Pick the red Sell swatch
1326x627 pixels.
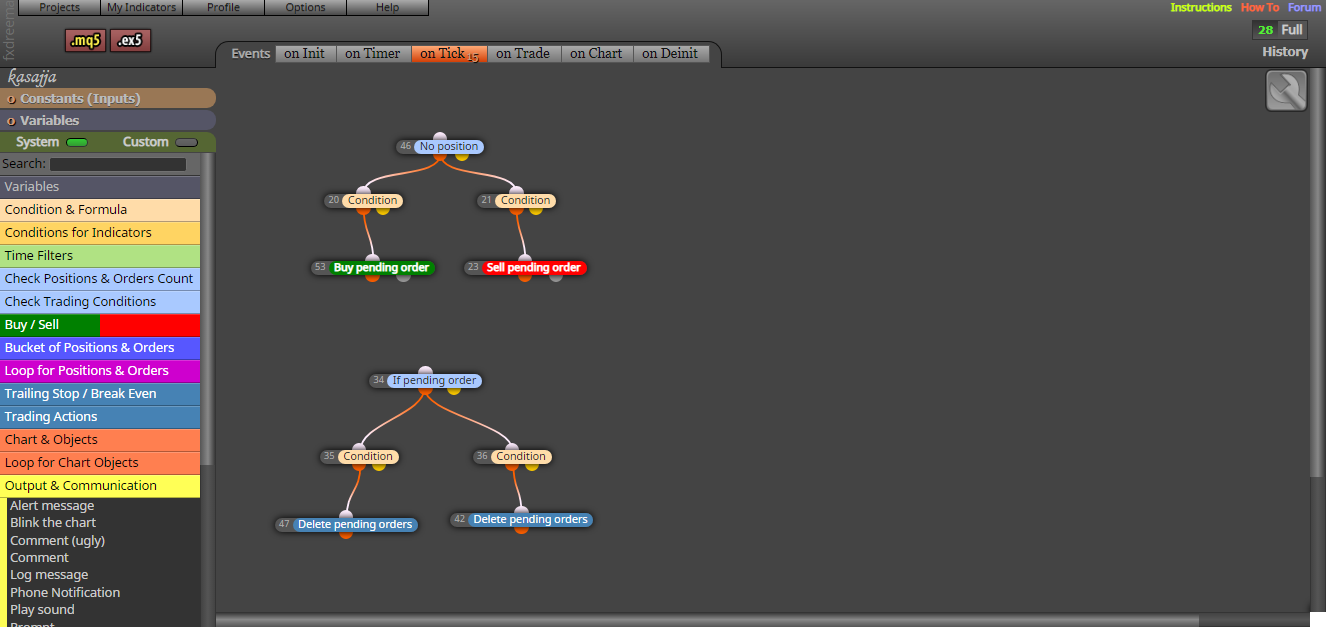click(150, 325)
